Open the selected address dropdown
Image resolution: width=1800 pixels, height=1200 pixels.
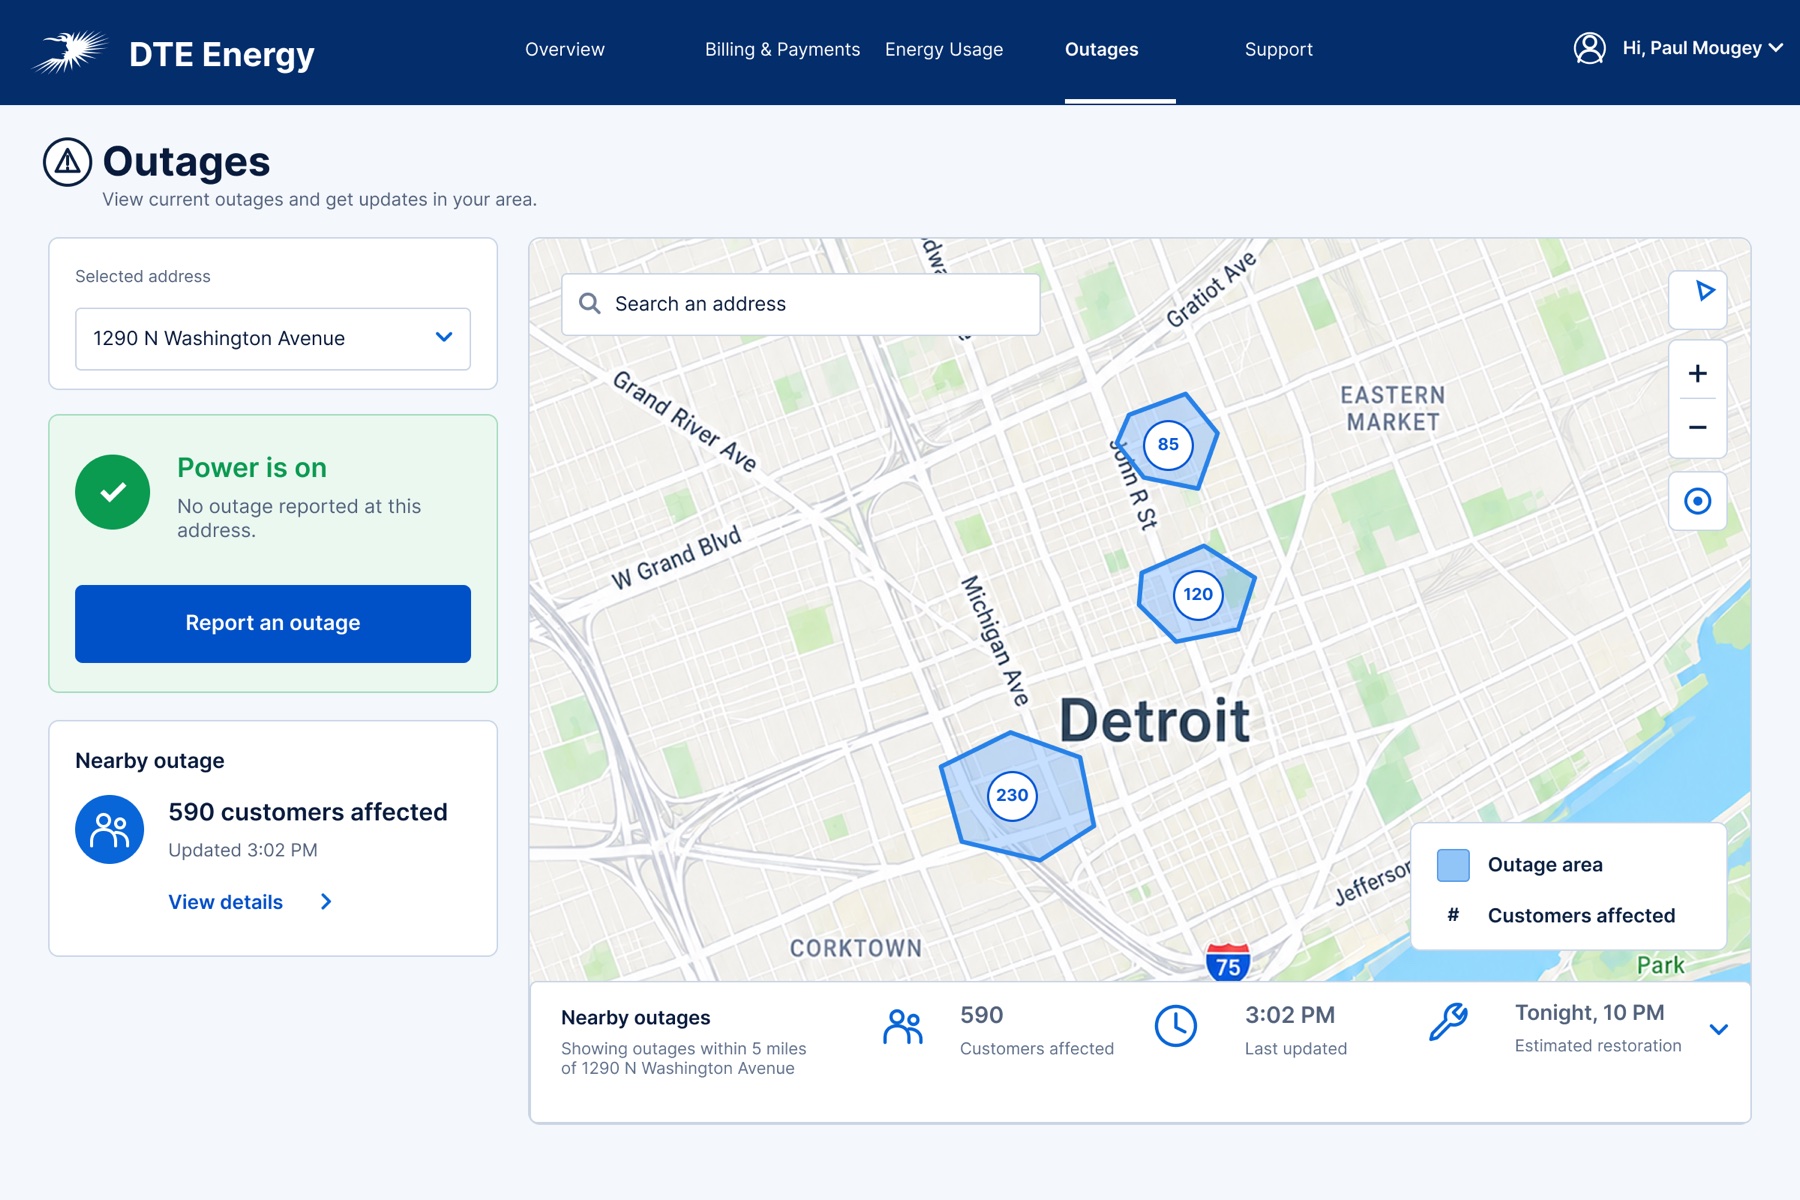[273, 339]
